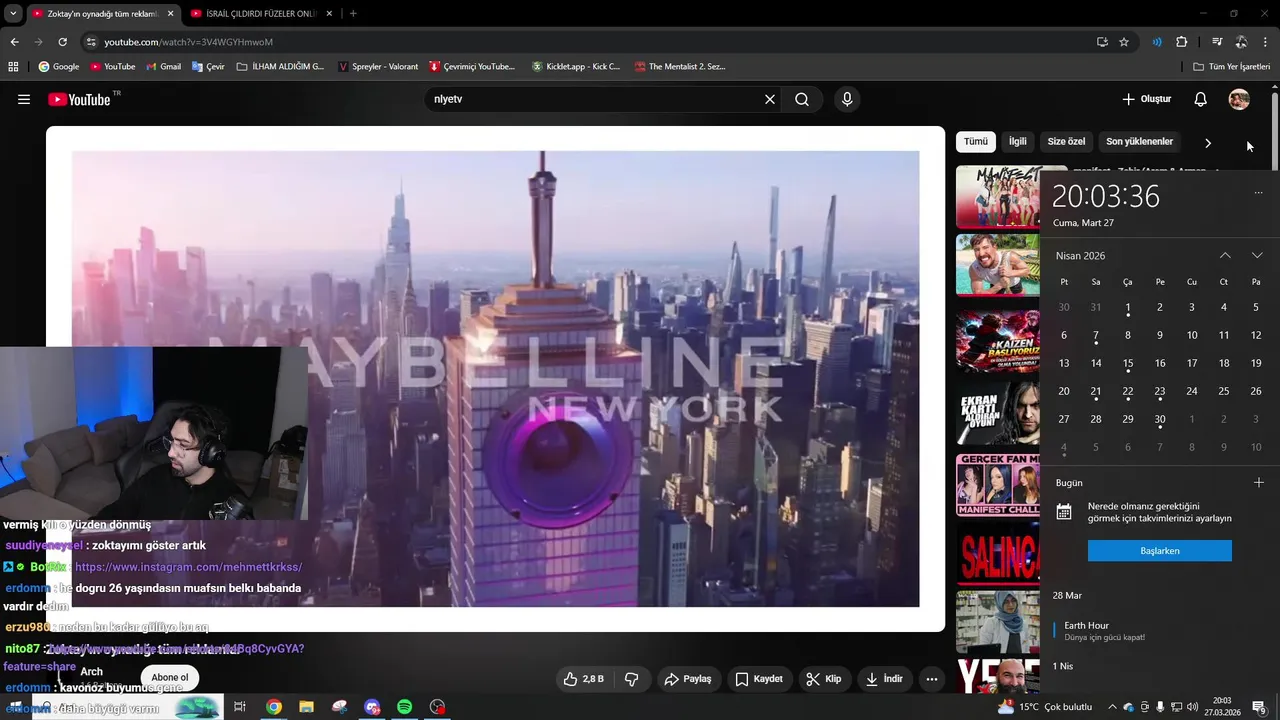
Task: Open the Spreyler - Valorant bookmark
Action: tap(378, 66)
